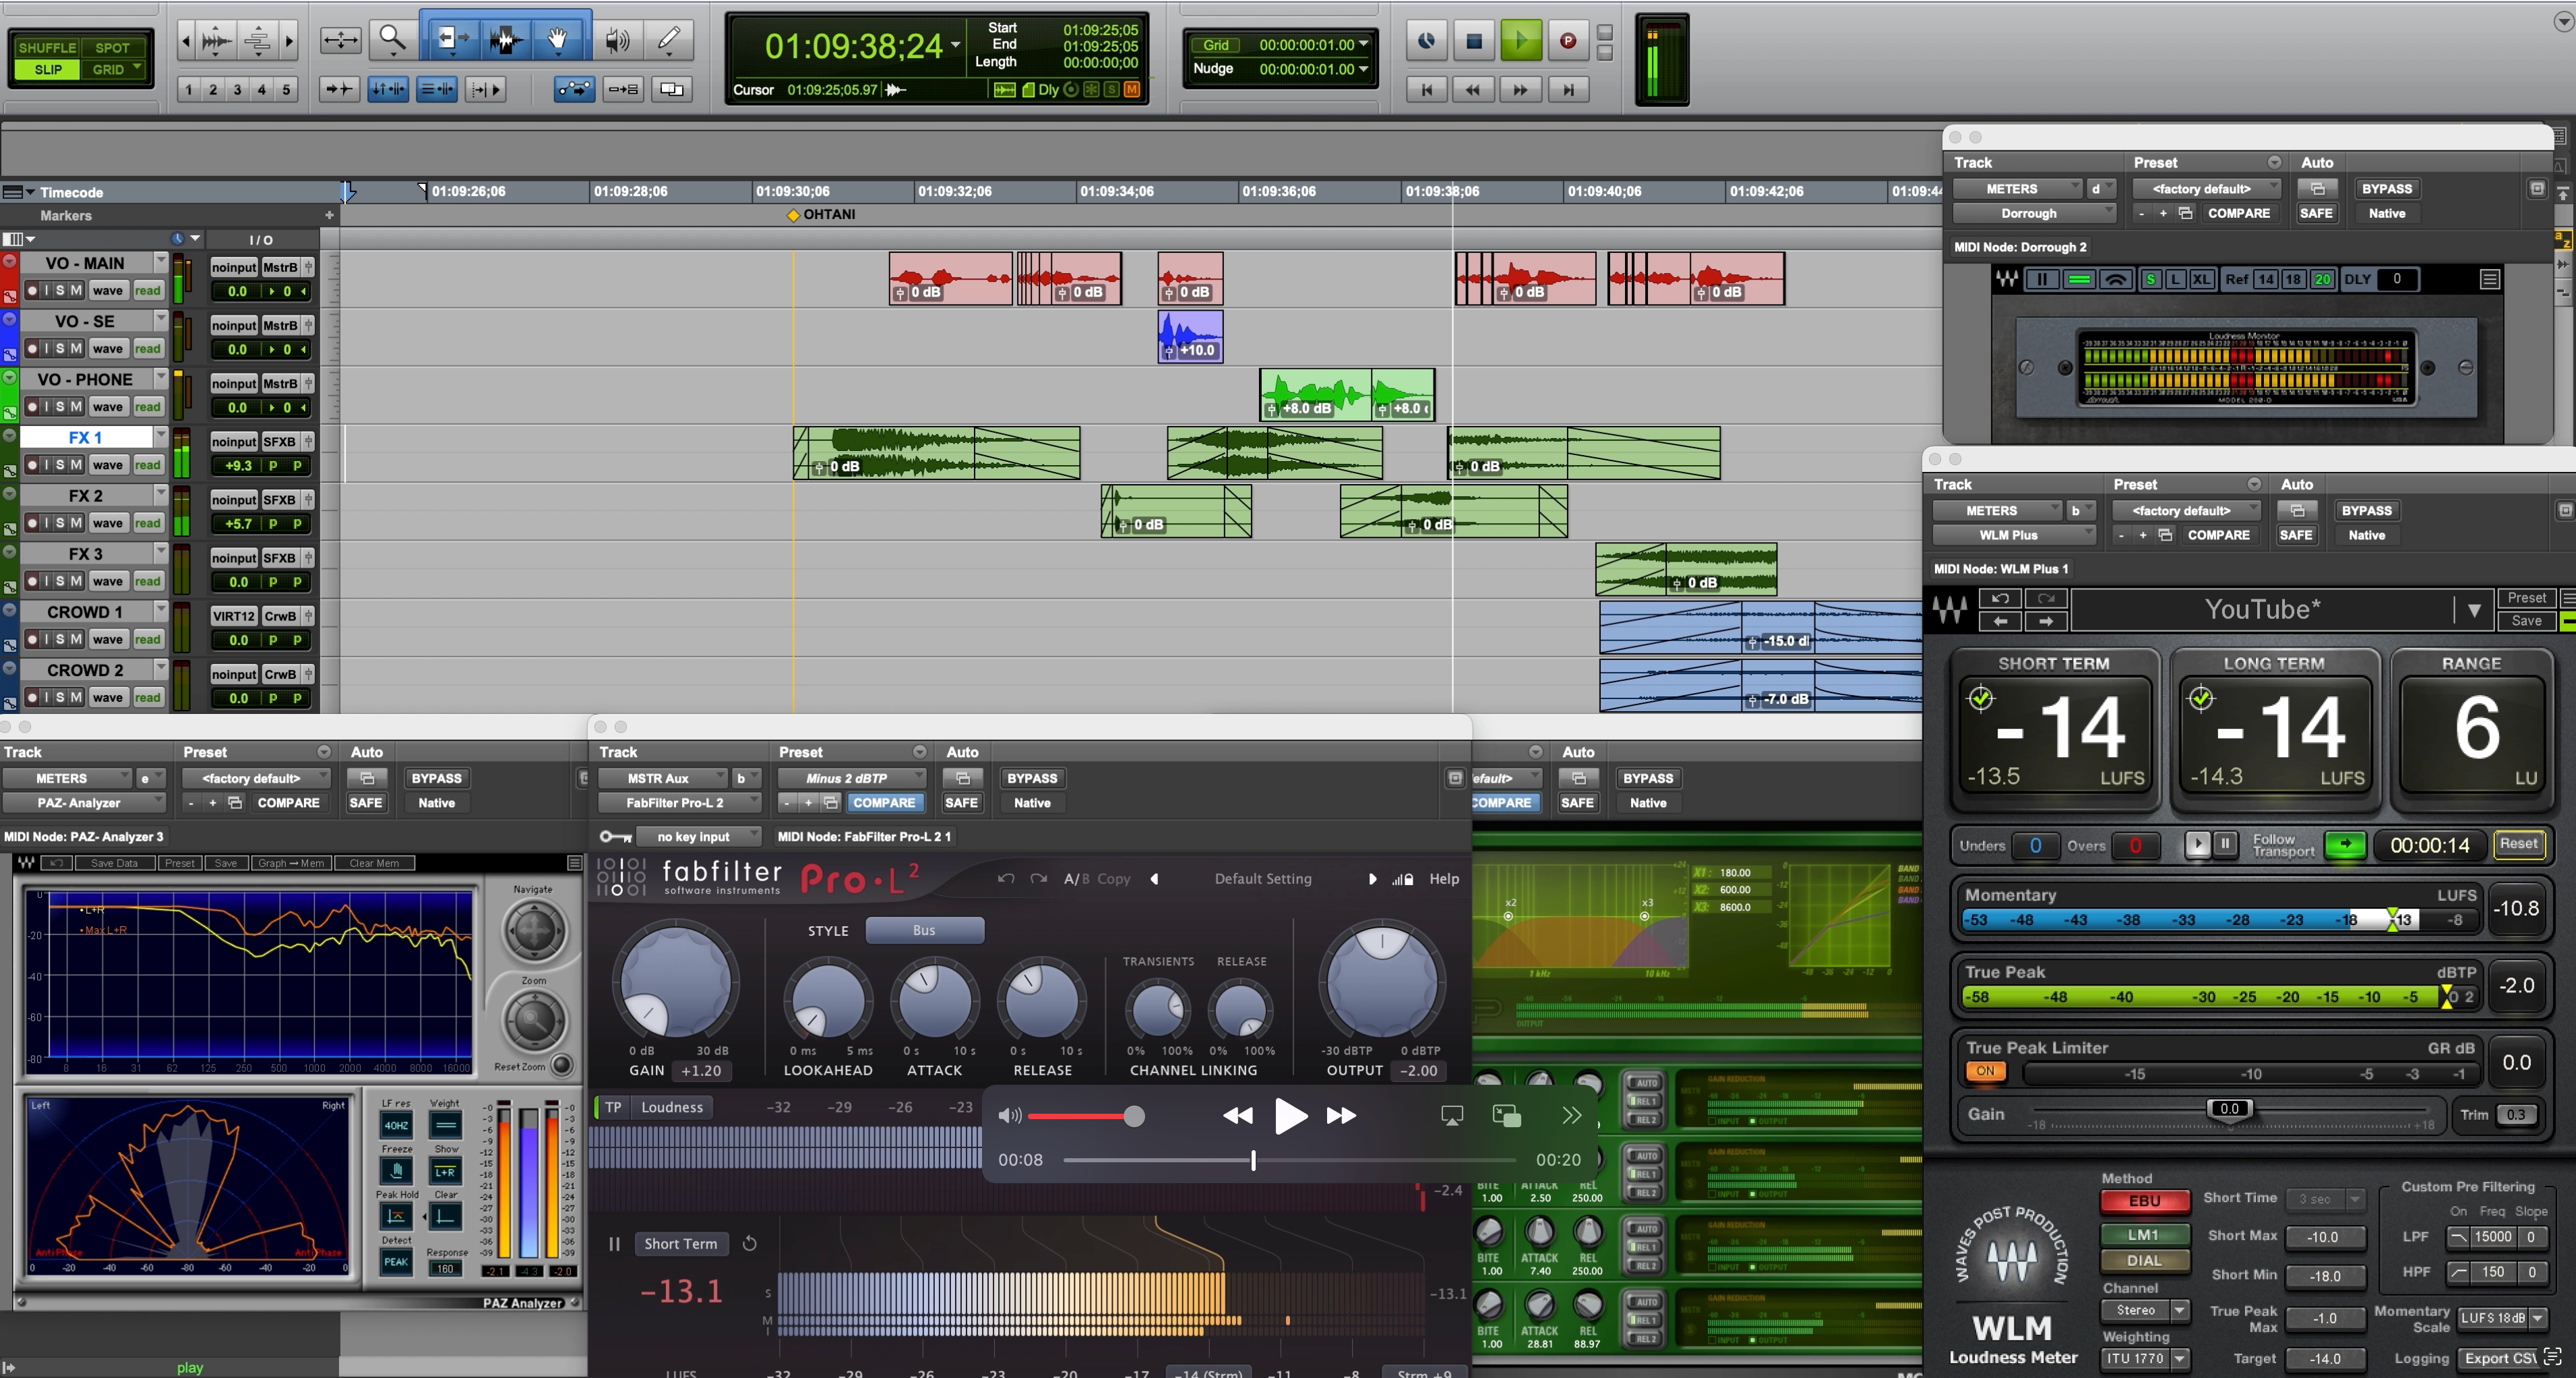
Task: Click Pro-L 2 undo arrow icon
Action: 1006,879
